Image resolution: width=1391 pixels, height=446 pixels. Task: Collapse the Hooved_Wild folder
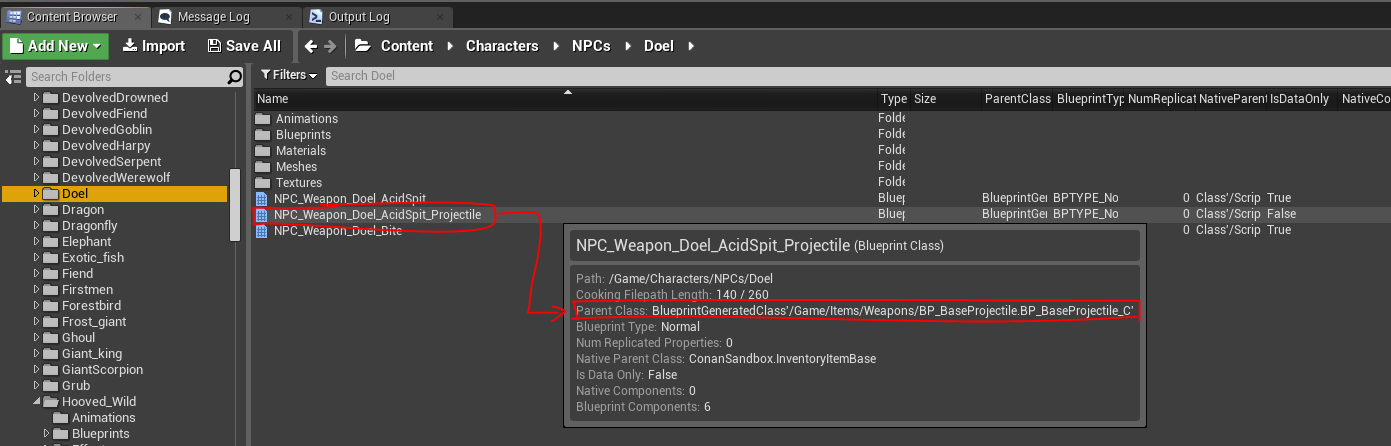[38, 402]
